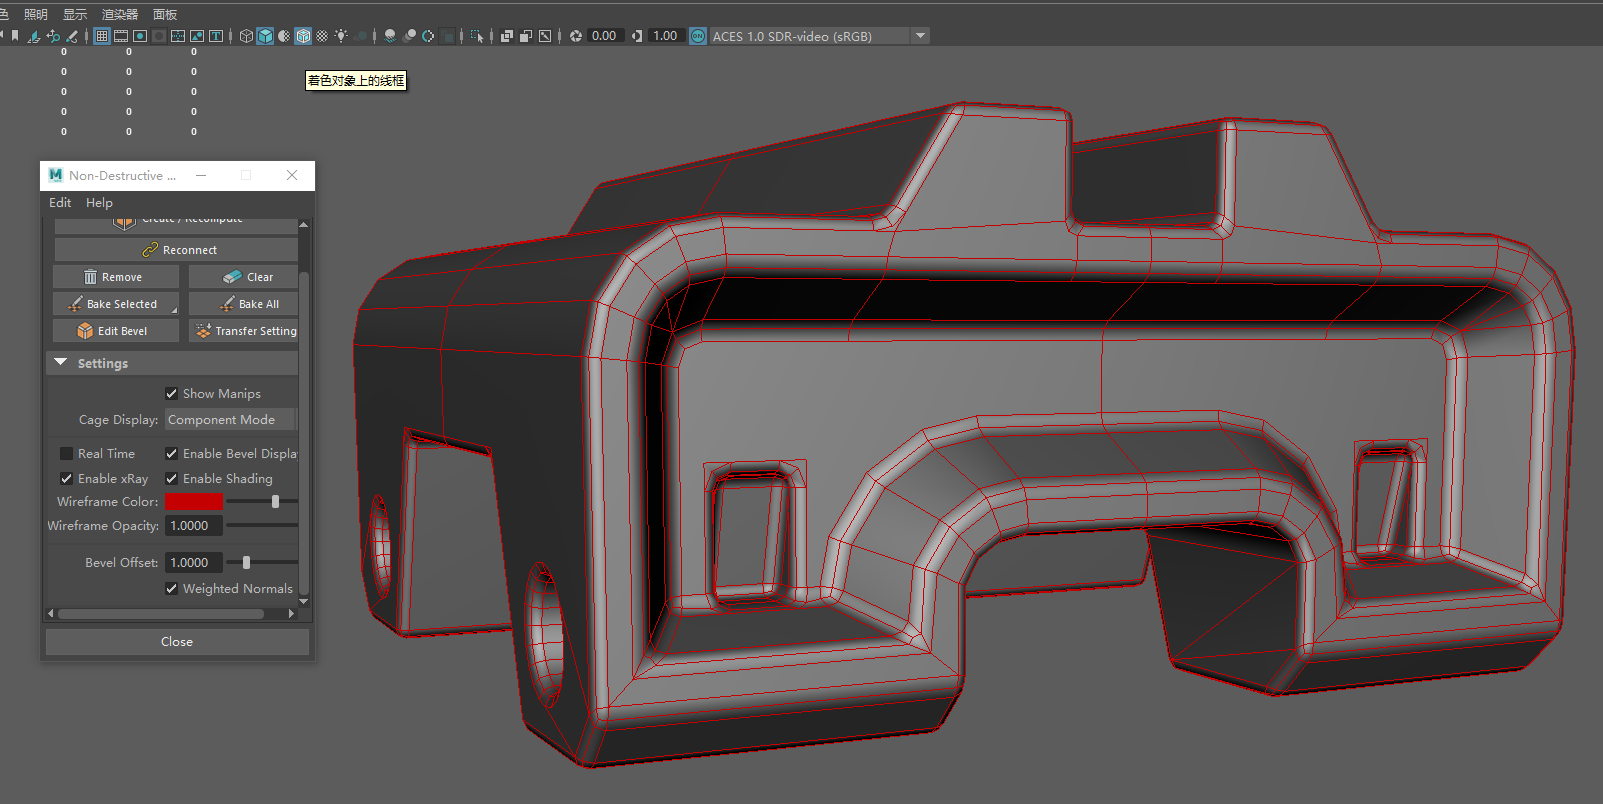Disable the Enable xRay checkbox
Screen dimensions: 1603x804
click(x=66, y=479)
